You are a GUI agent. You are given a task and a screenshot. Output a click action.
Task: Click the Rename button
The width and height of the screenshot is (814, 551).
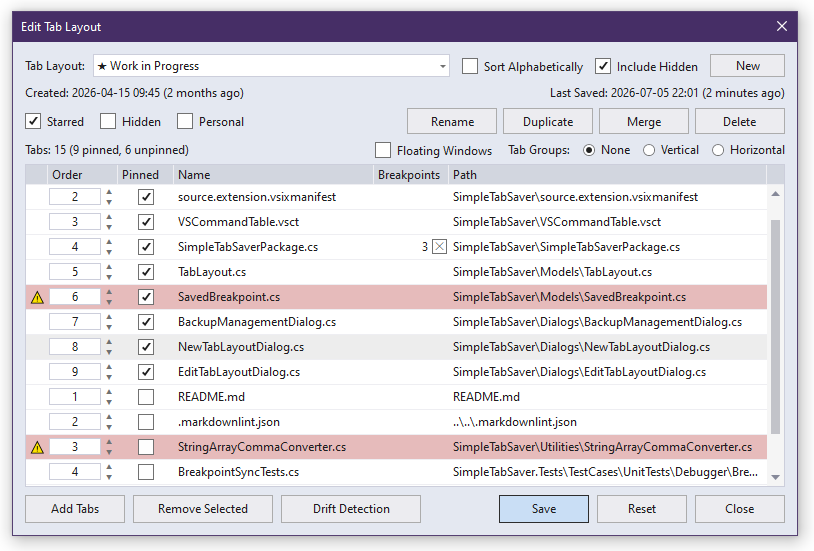[452, 122]
